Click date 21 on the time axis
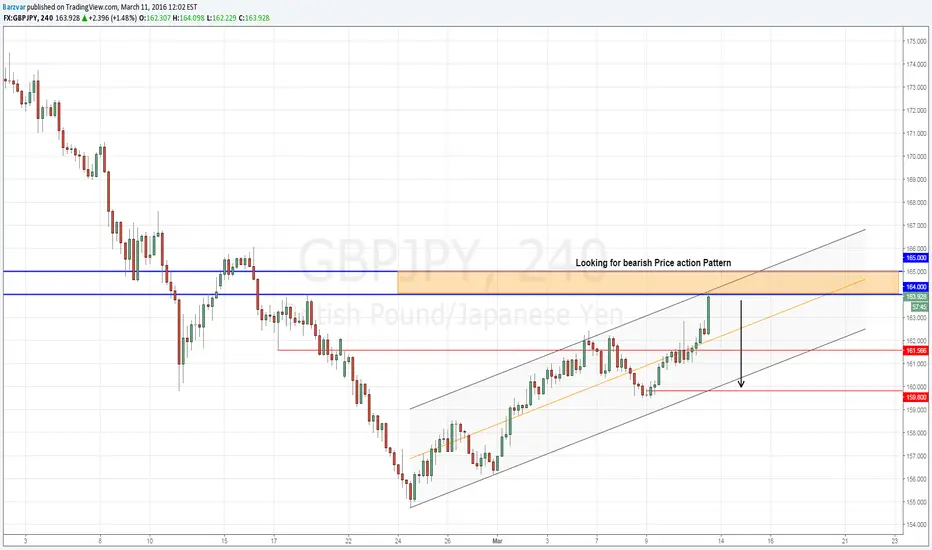Image resolution: width=932 pixels, height=550 pixels. pyautogui.click(x=845, y=541)
